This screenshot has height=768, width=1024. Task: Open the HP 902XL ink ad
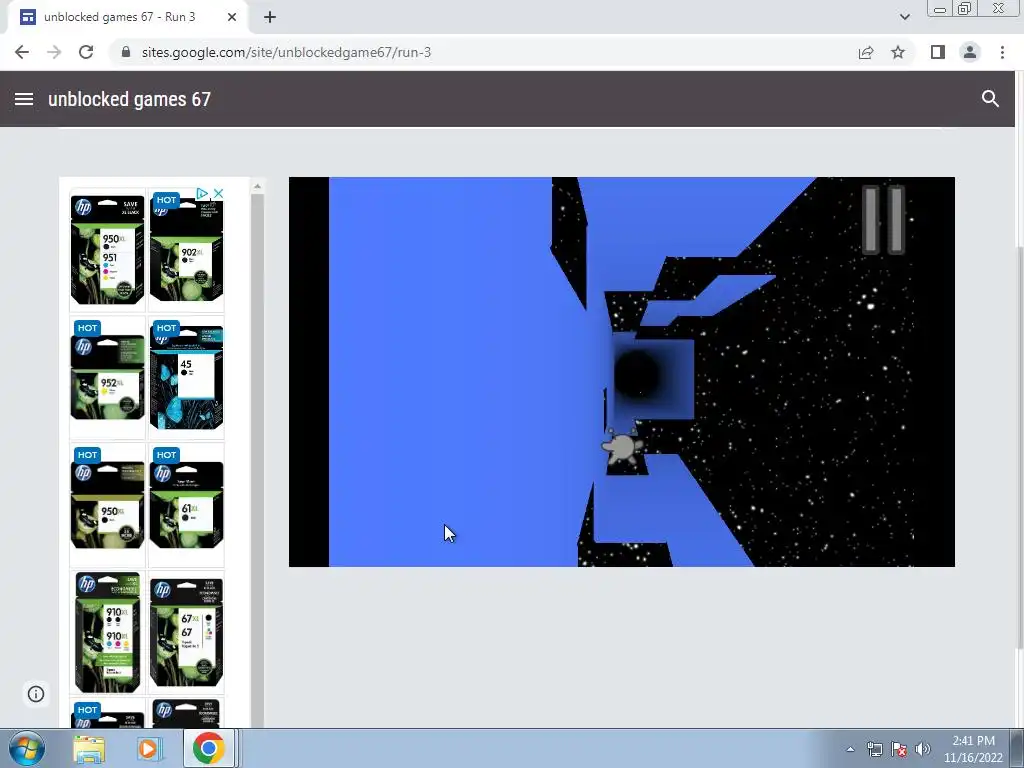coord(187,250)
